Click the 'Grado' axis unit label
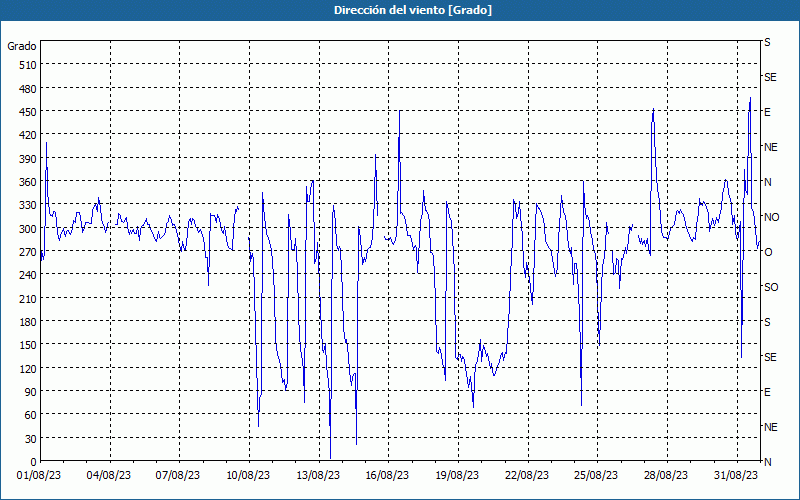Screen dimensions: 800x500 point(22,46)
